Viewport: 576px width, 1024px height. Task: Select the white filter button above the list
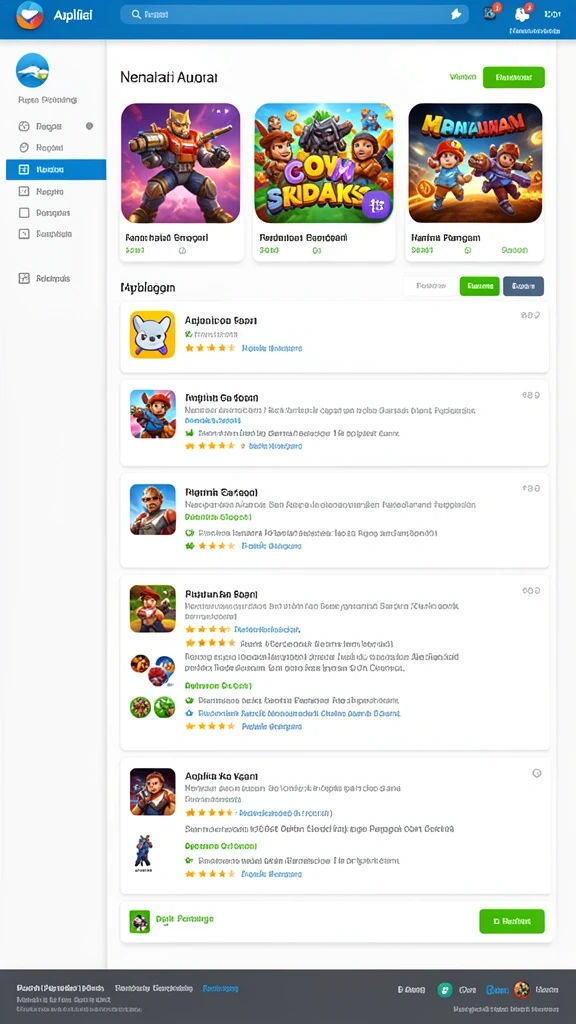coord(430,286)
